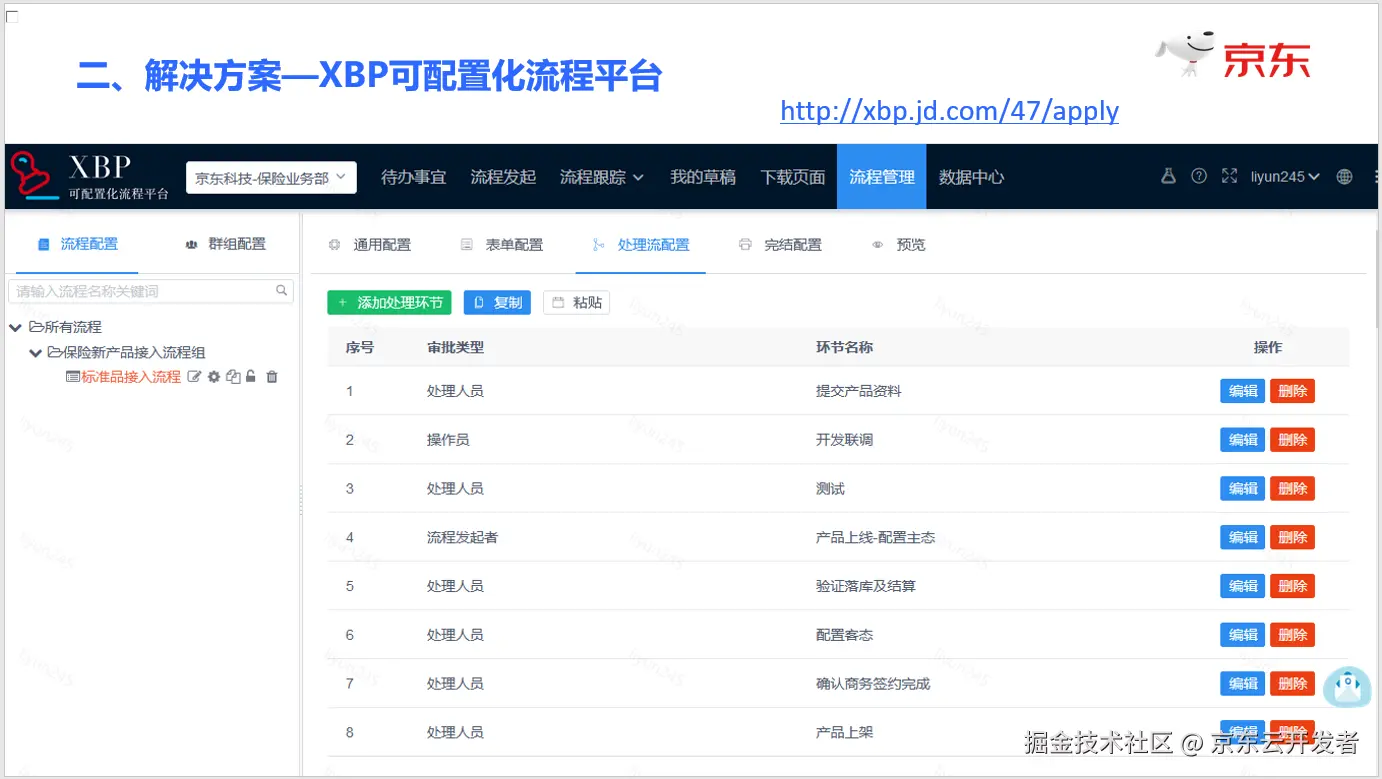Open the 待办事宜 menu

click(414, 177)
